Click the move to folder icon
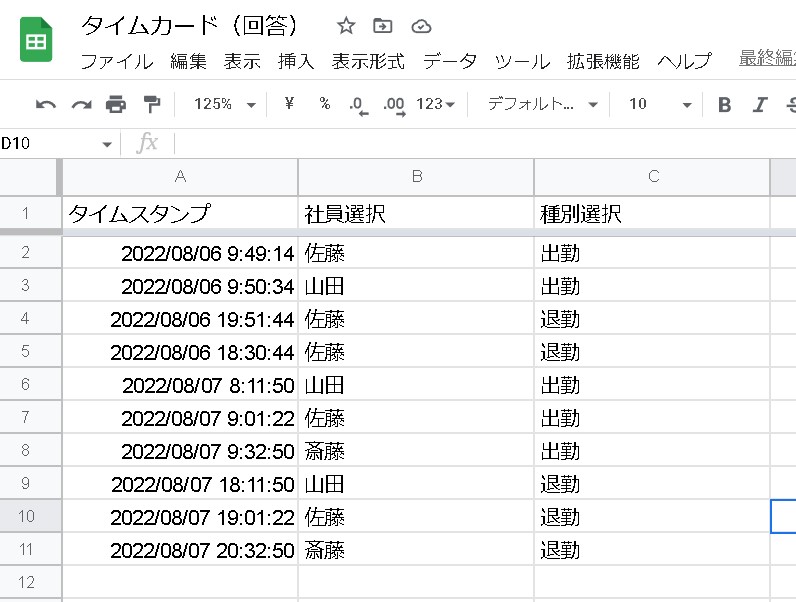796x602 pixels. pyautogui.click(x=382, y=26)
